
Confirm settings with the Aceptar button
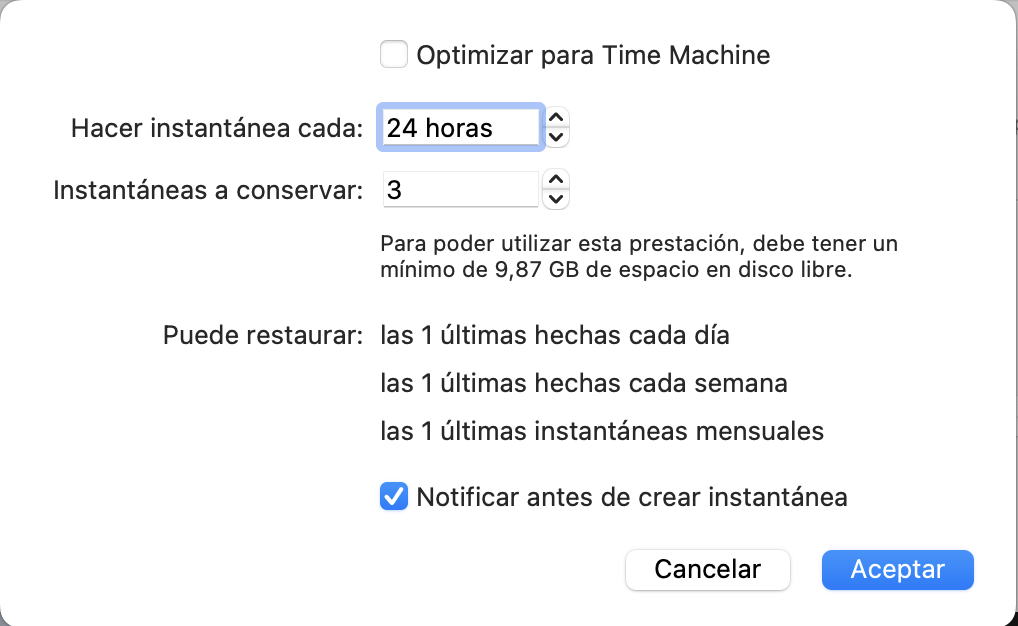[897, 569]
